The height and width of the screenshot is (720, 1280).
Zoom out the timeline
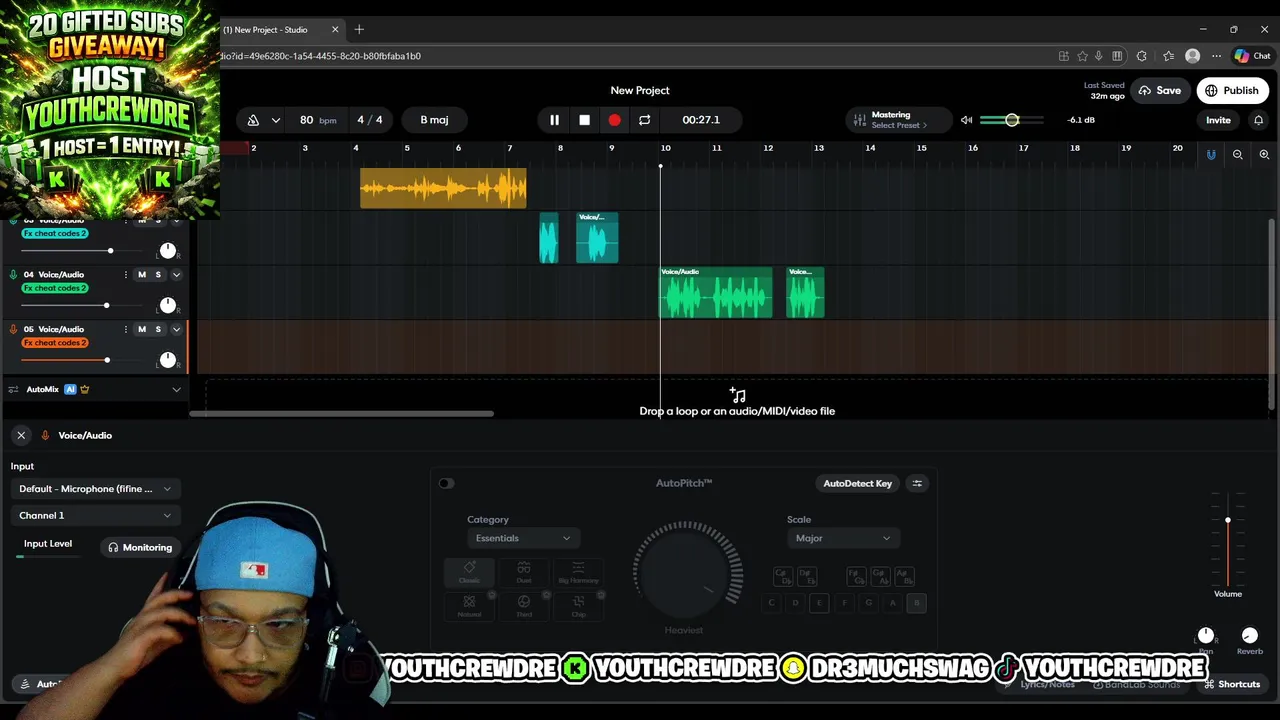1238,154
